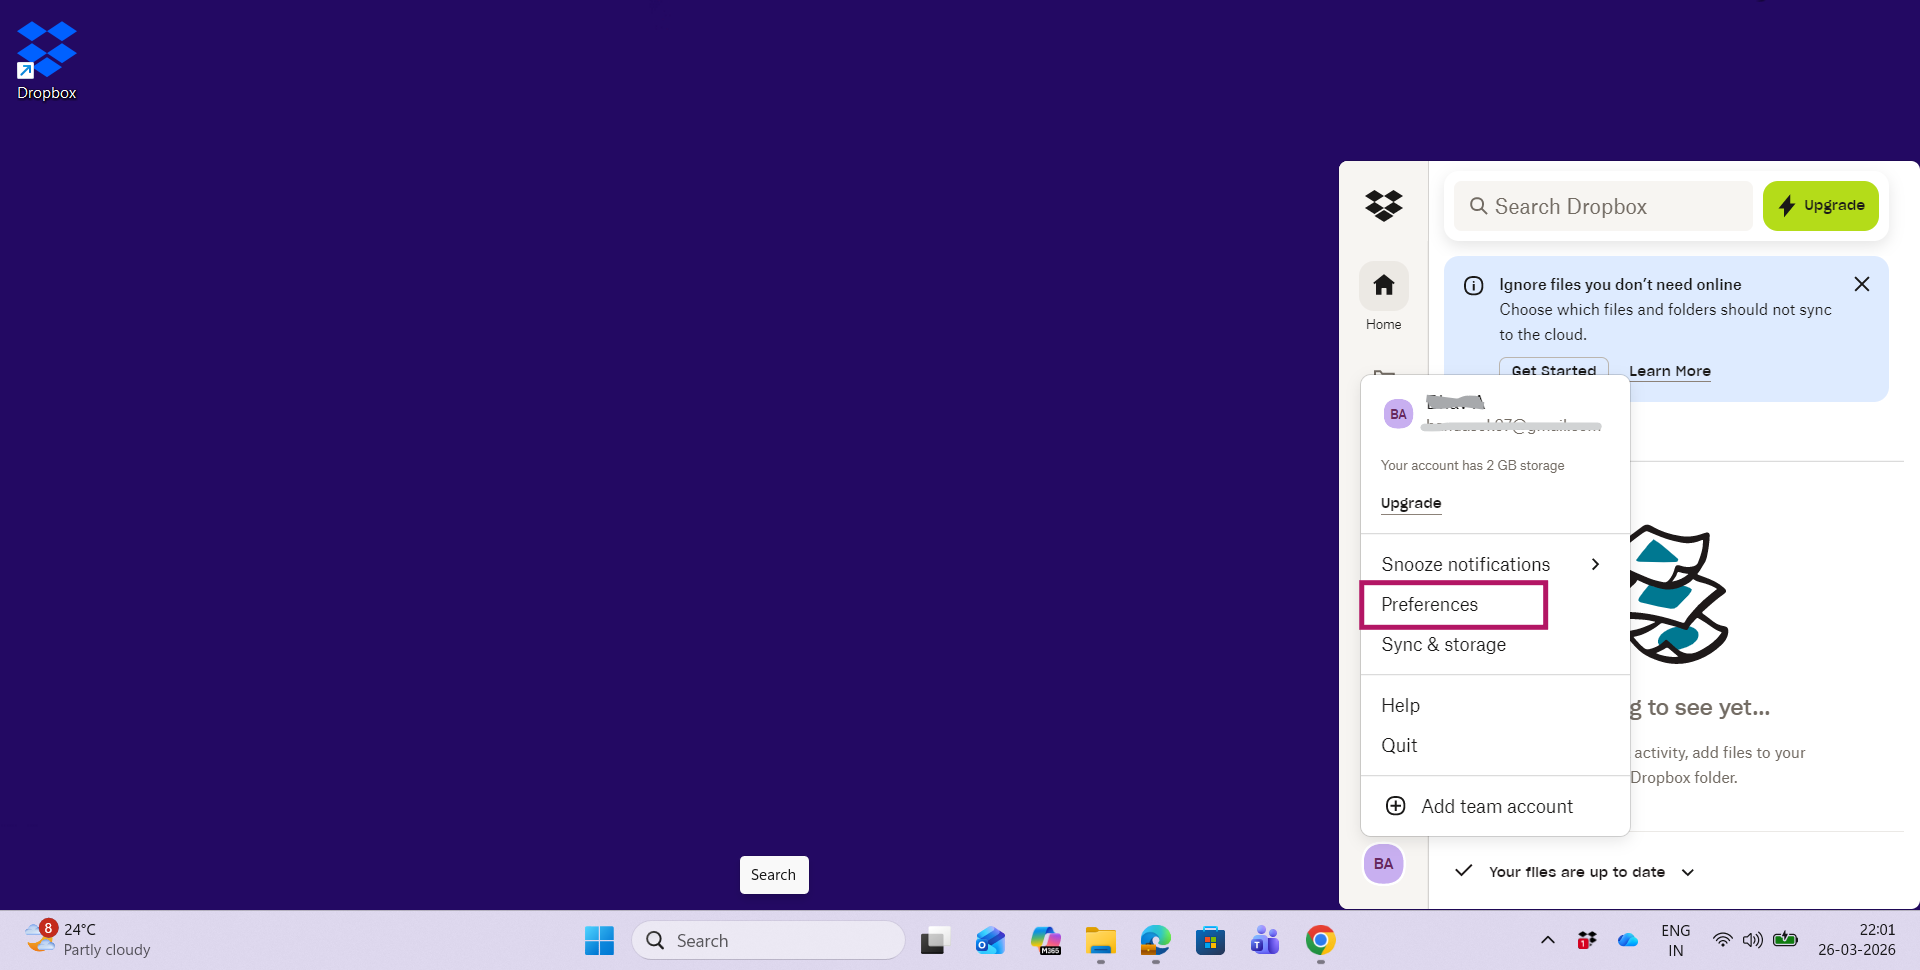Open File Explorer from the taskbar
Screen dimensions: 1920x970
1100,940
